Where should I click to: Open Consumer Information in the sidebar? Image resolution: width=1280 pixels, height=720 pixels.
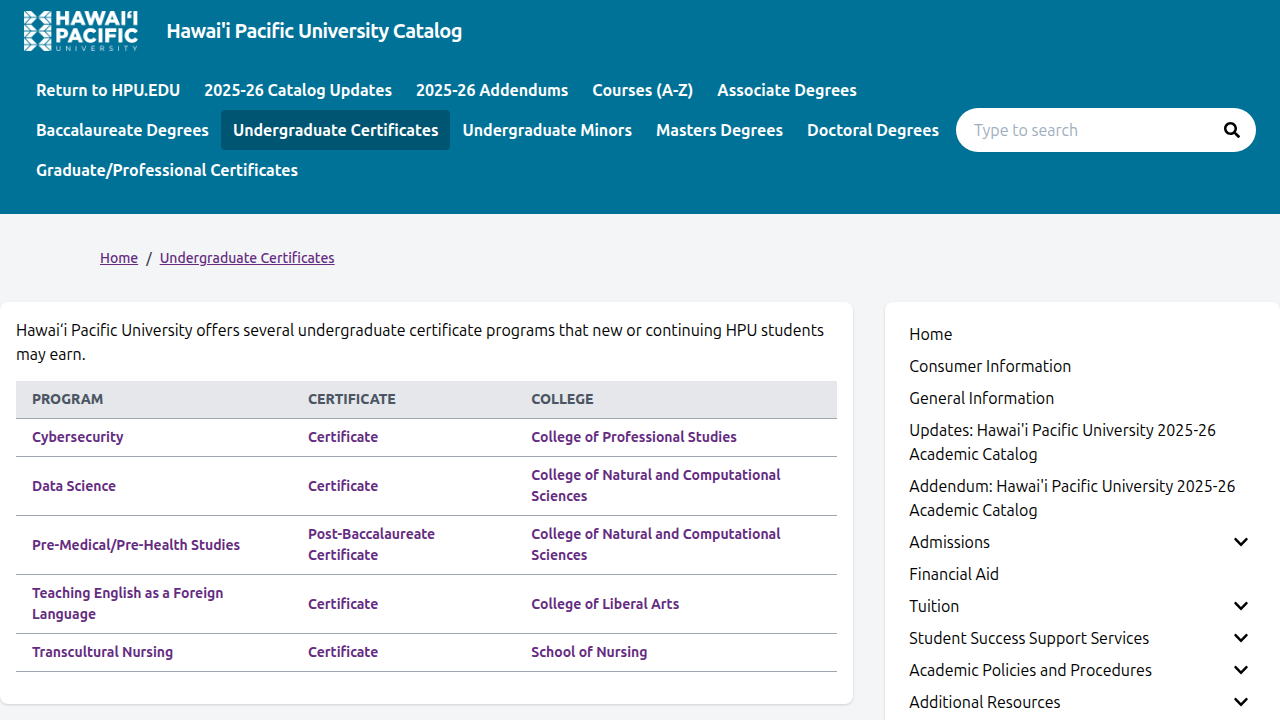click(x=990, y=366)
